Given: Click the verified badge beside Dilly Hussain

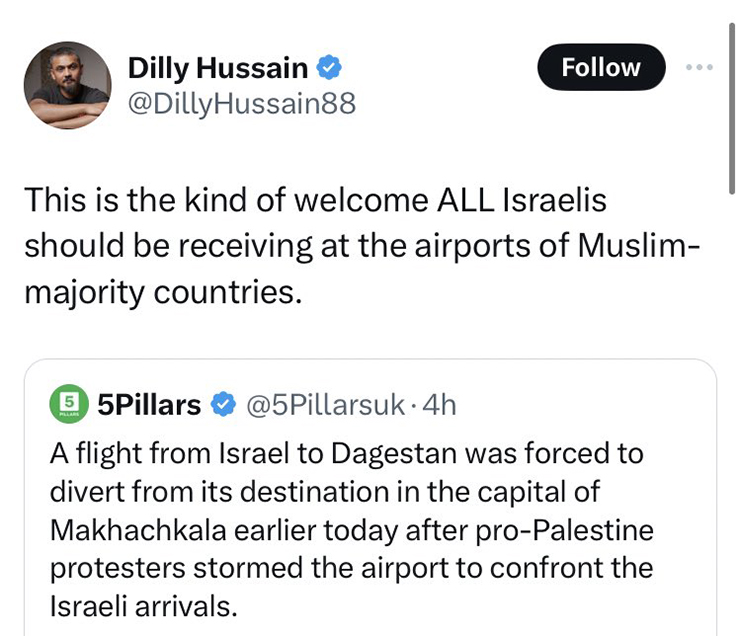Looking at the screenshot, I should [x=330, y=68].
